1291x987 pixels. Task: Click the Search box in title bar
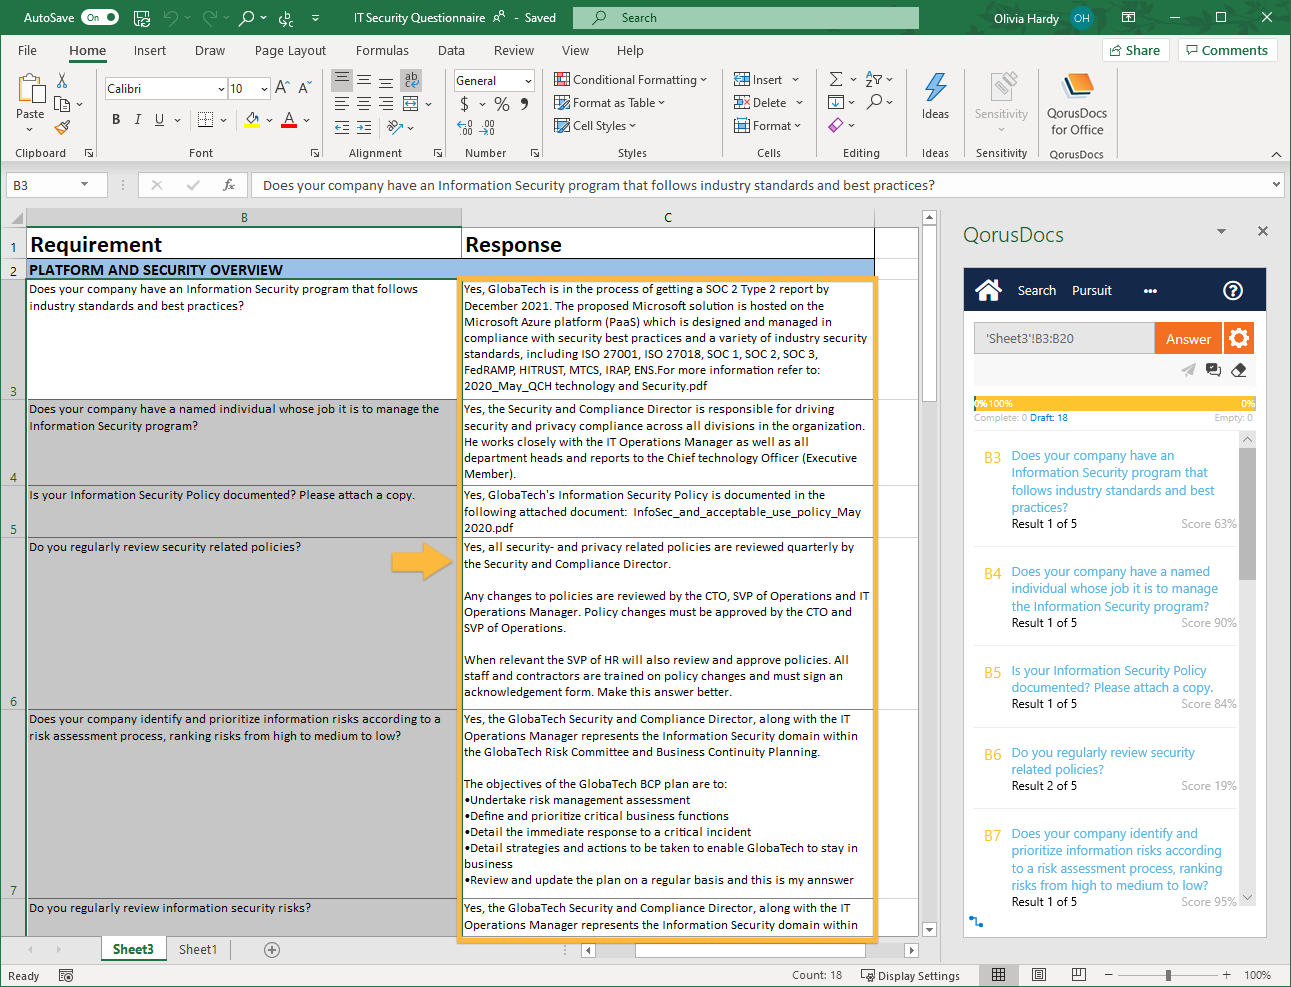[x=746, y=18]
